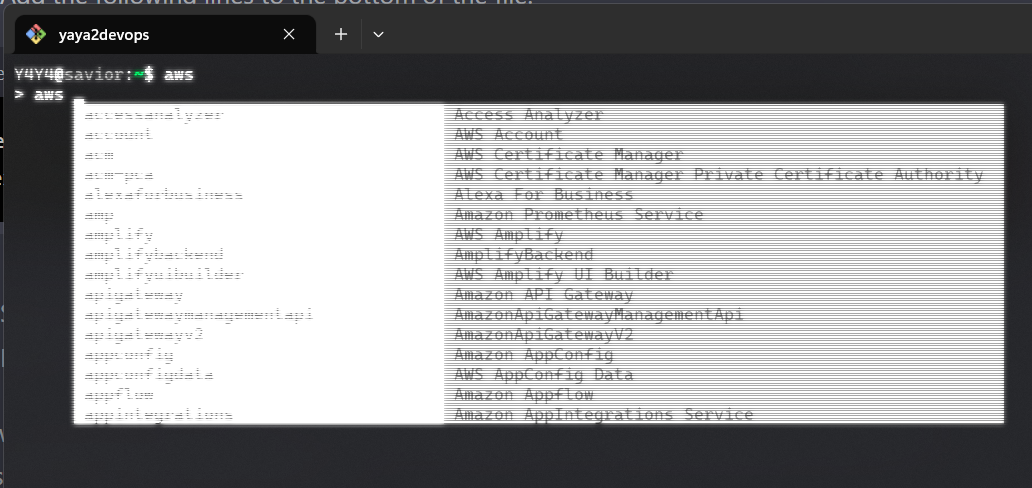This screenshot has height=488, width=1032.
Task: Select the Access Analyzer description
Action: 529,115
